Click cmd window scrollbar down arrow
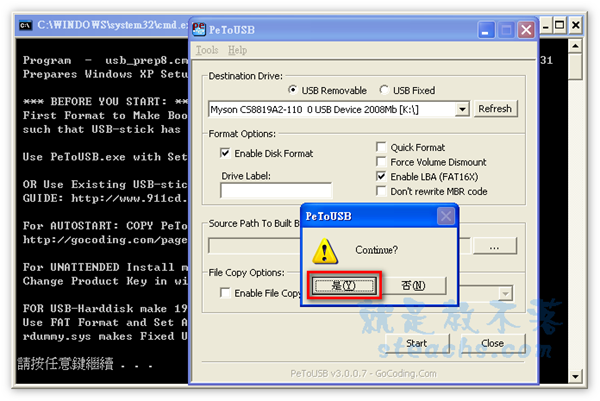Screen dimensions: 600x401 (x=575, y=376)
